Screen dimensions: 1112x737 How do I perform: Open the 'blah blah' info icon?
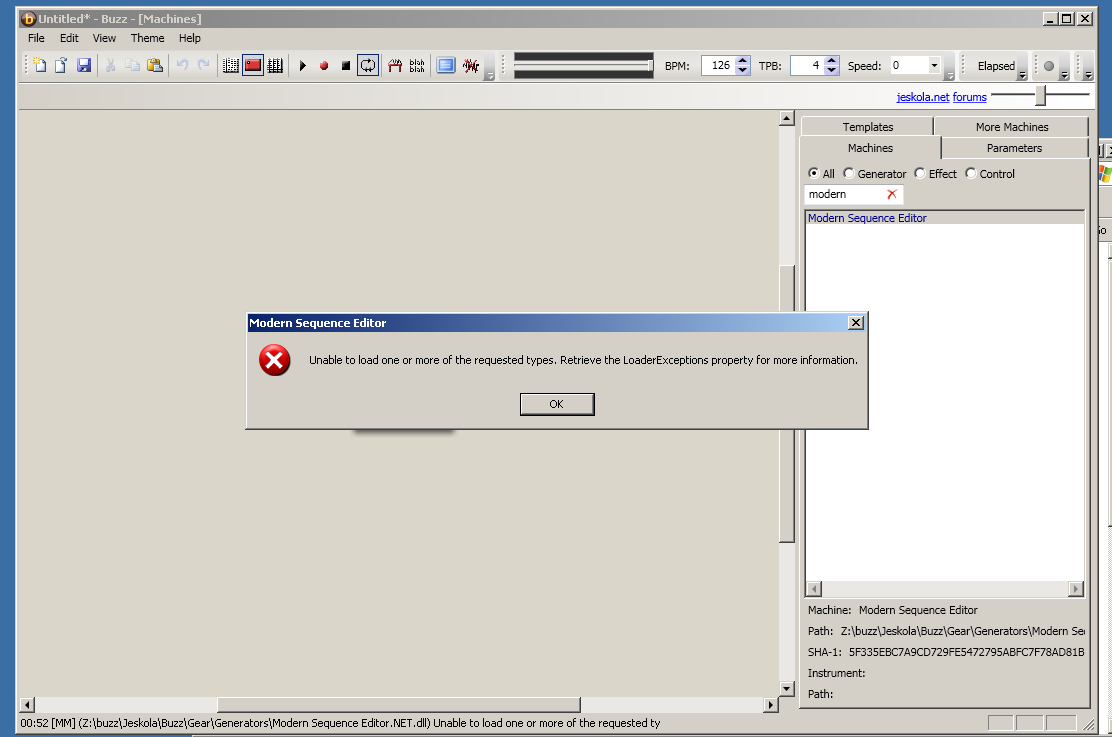tap(417, 66)
